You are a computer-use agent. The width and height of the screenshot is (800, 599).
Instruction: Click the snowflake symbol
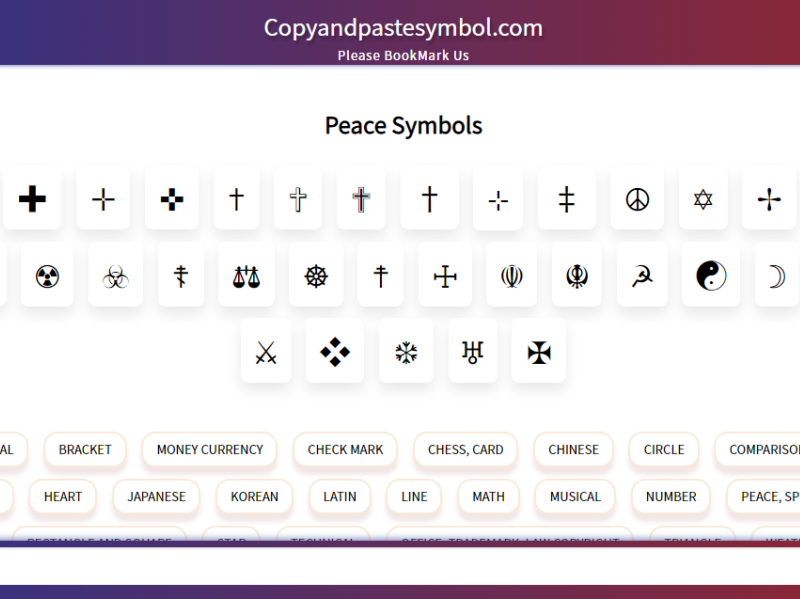406,351
